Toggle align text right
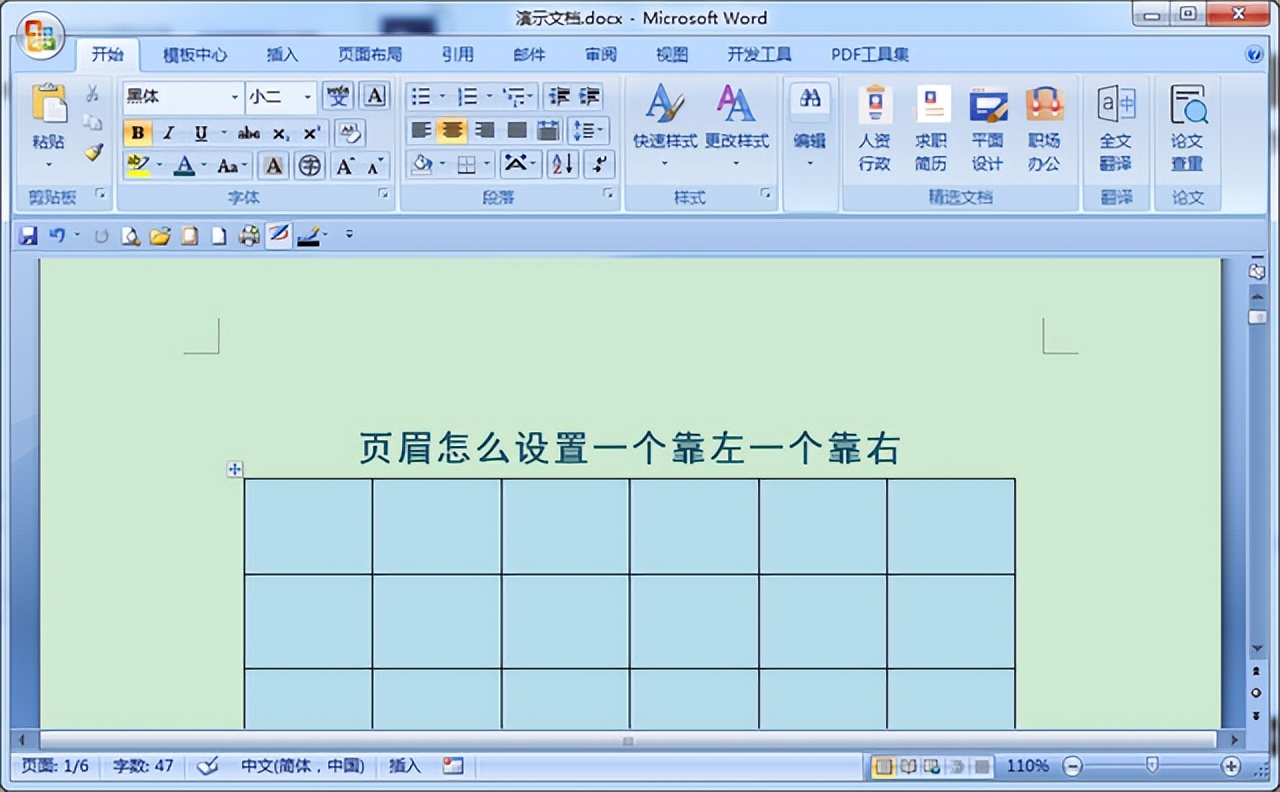 click(484, 130)
